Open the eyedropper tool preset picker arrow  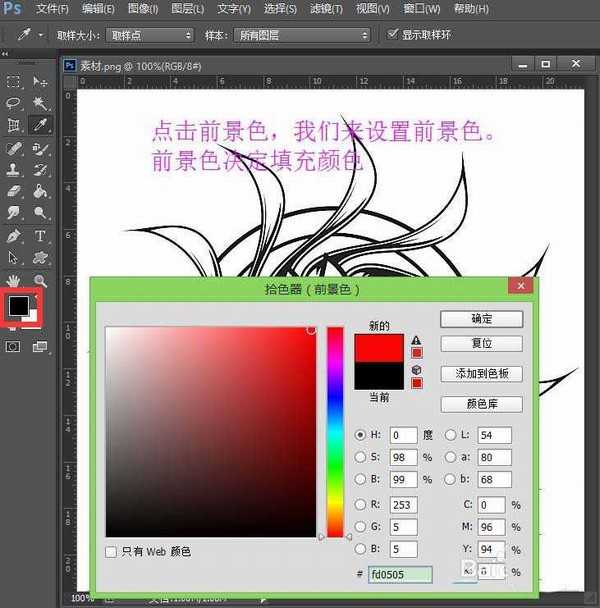pos(39,35)
